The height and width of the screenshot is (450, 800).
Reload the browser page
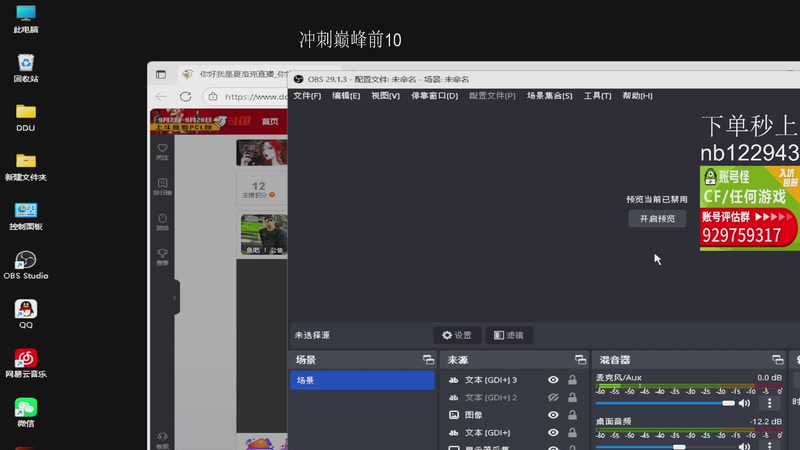point(185,96)
